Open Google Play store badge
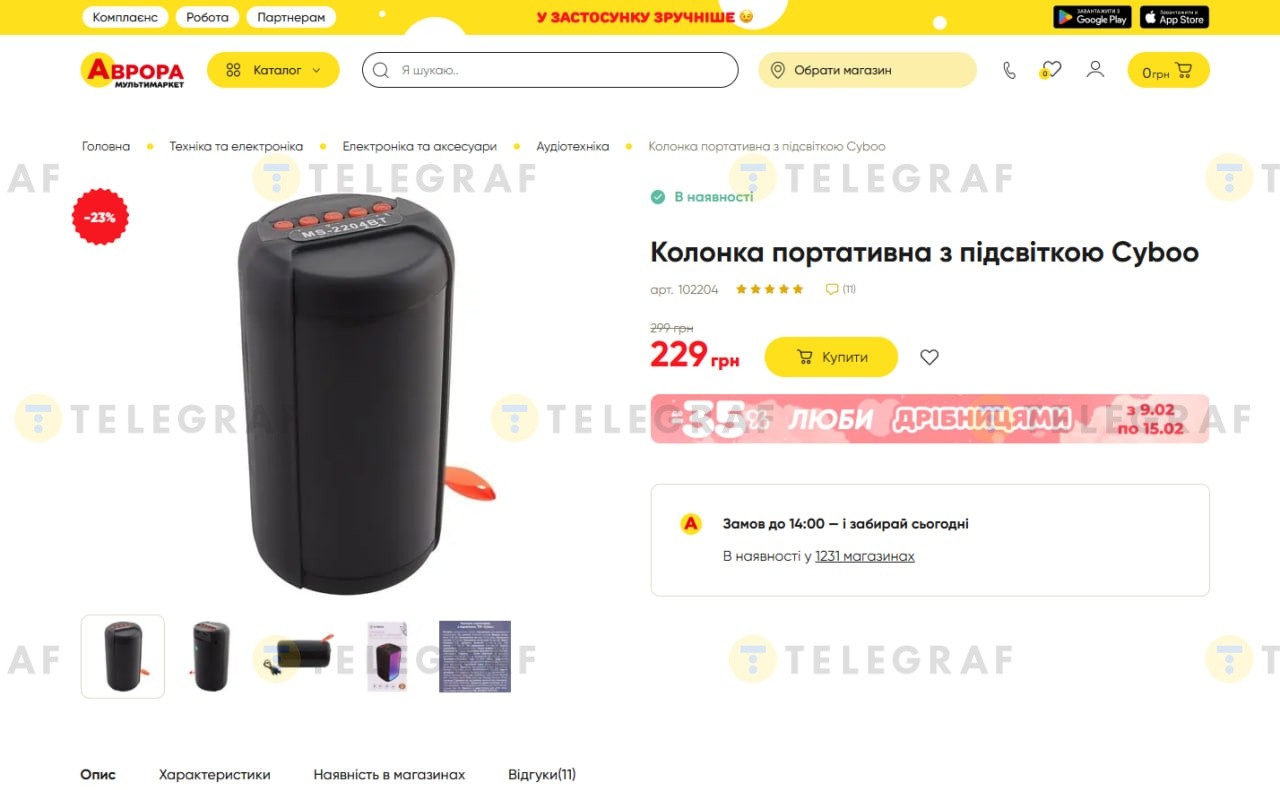Image resolution: width=1280 pixels, height=790 pixels. point(1092,17)
